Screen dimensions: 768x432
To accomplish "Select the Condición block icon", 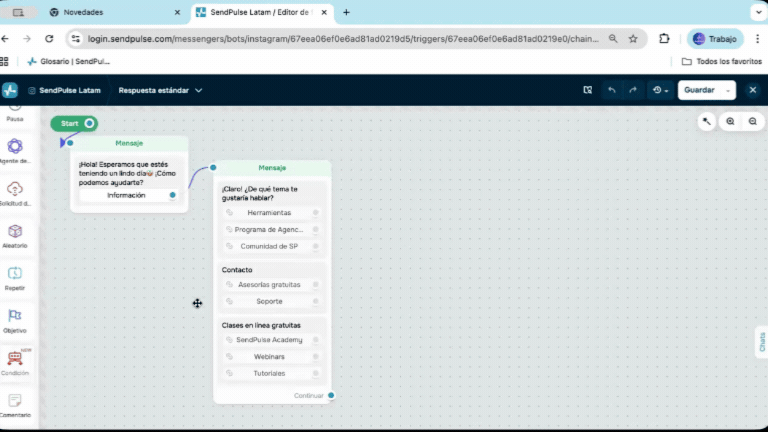I will pos(15,358).
